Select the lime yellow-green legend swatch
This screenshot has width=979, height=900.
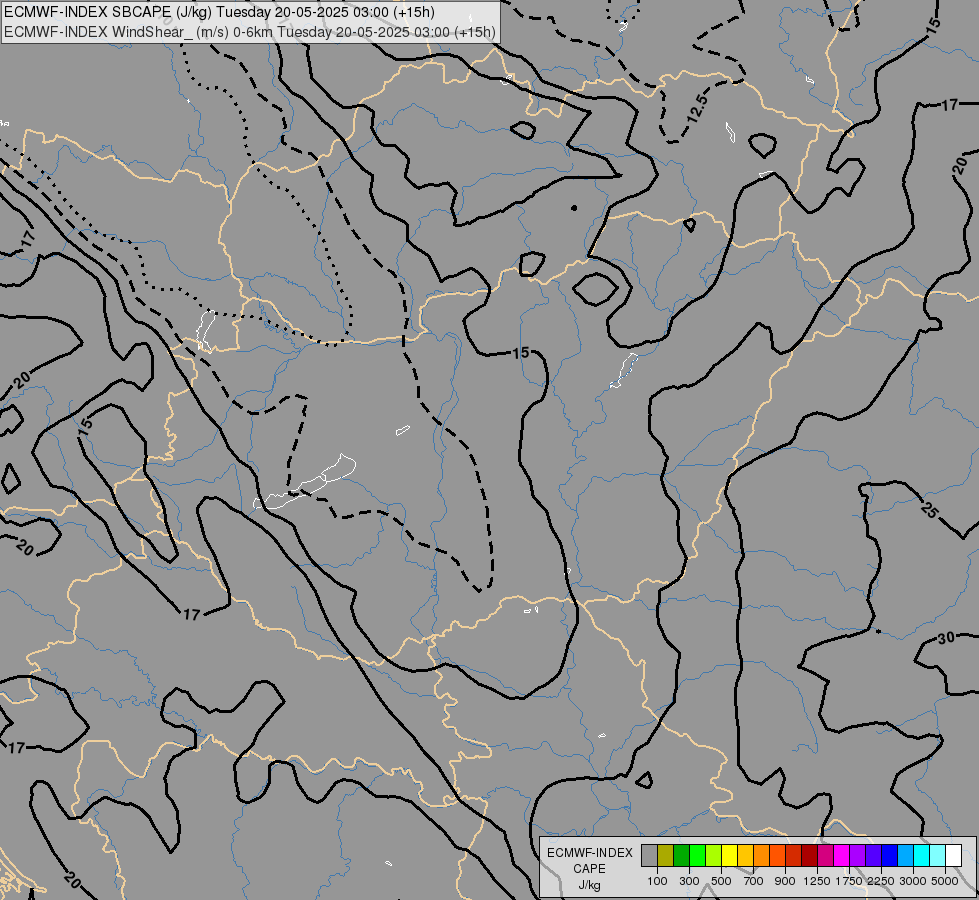(714, 856)
